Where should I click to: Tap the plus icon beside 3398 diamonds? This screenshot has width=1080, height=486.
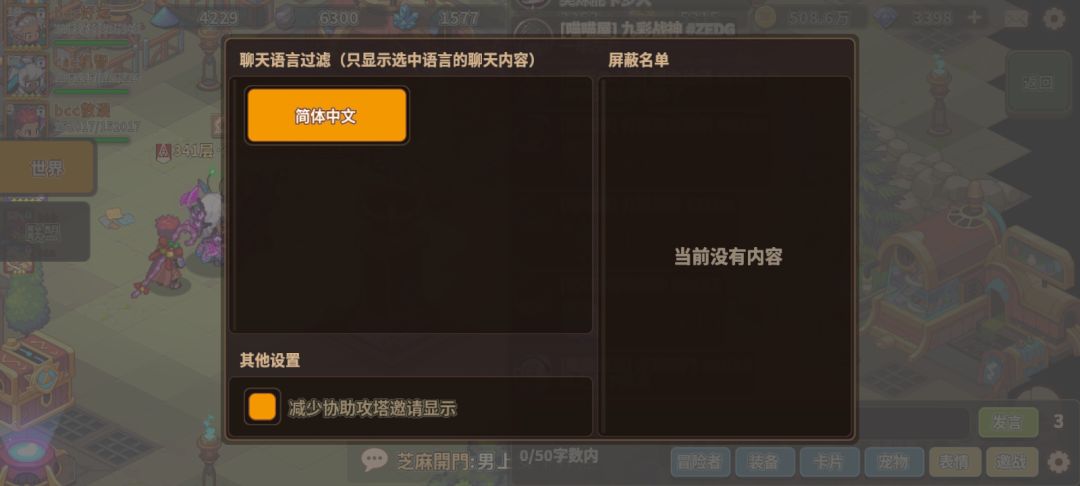tap(974, 18)
